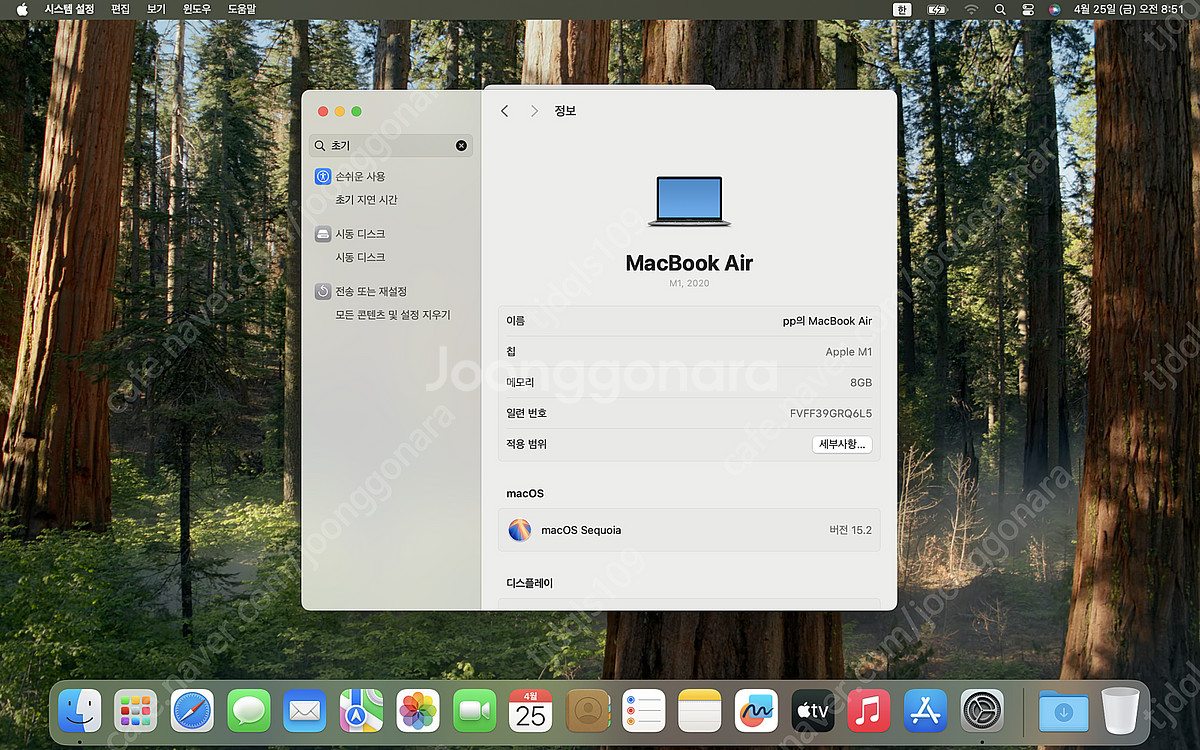Open Finder in the Dock
1200x750 pixels.
pos(79,711)
